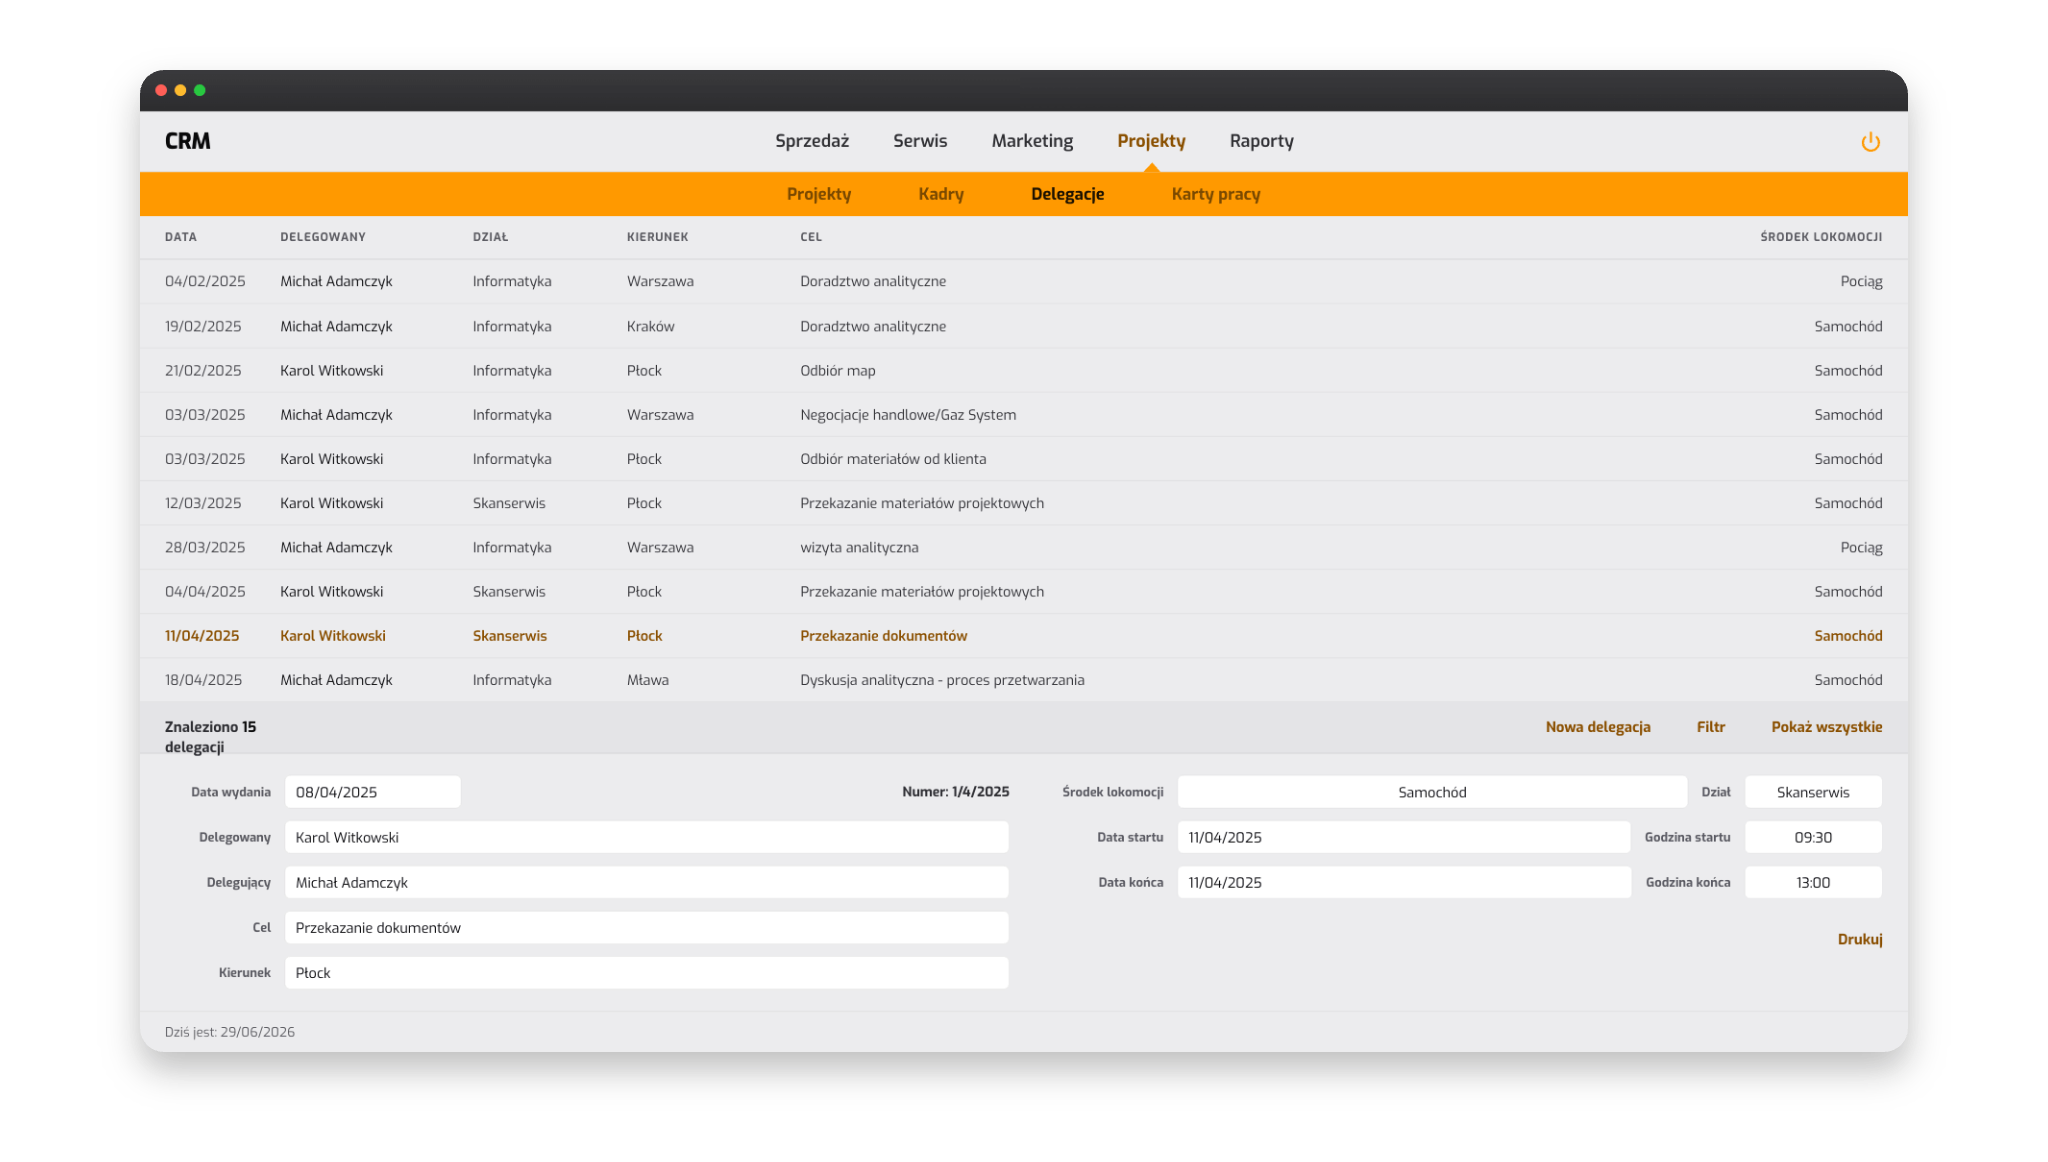Select row dated 19/02/2025
This screenshot has height=1162, width=2048.
click(x=1023, y=326)
